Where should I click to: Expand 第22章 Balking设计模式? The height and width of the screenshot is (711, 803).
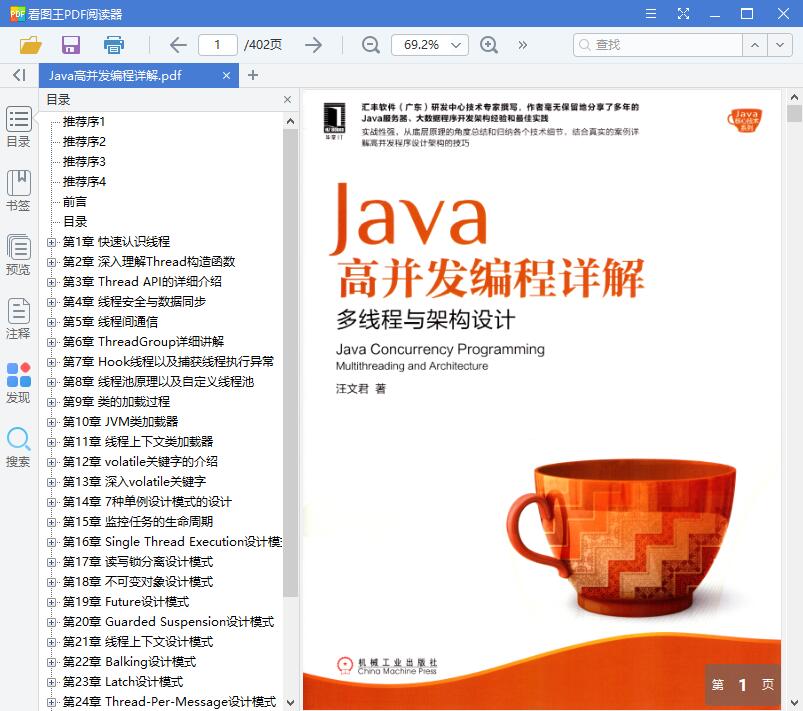(51, 662)
